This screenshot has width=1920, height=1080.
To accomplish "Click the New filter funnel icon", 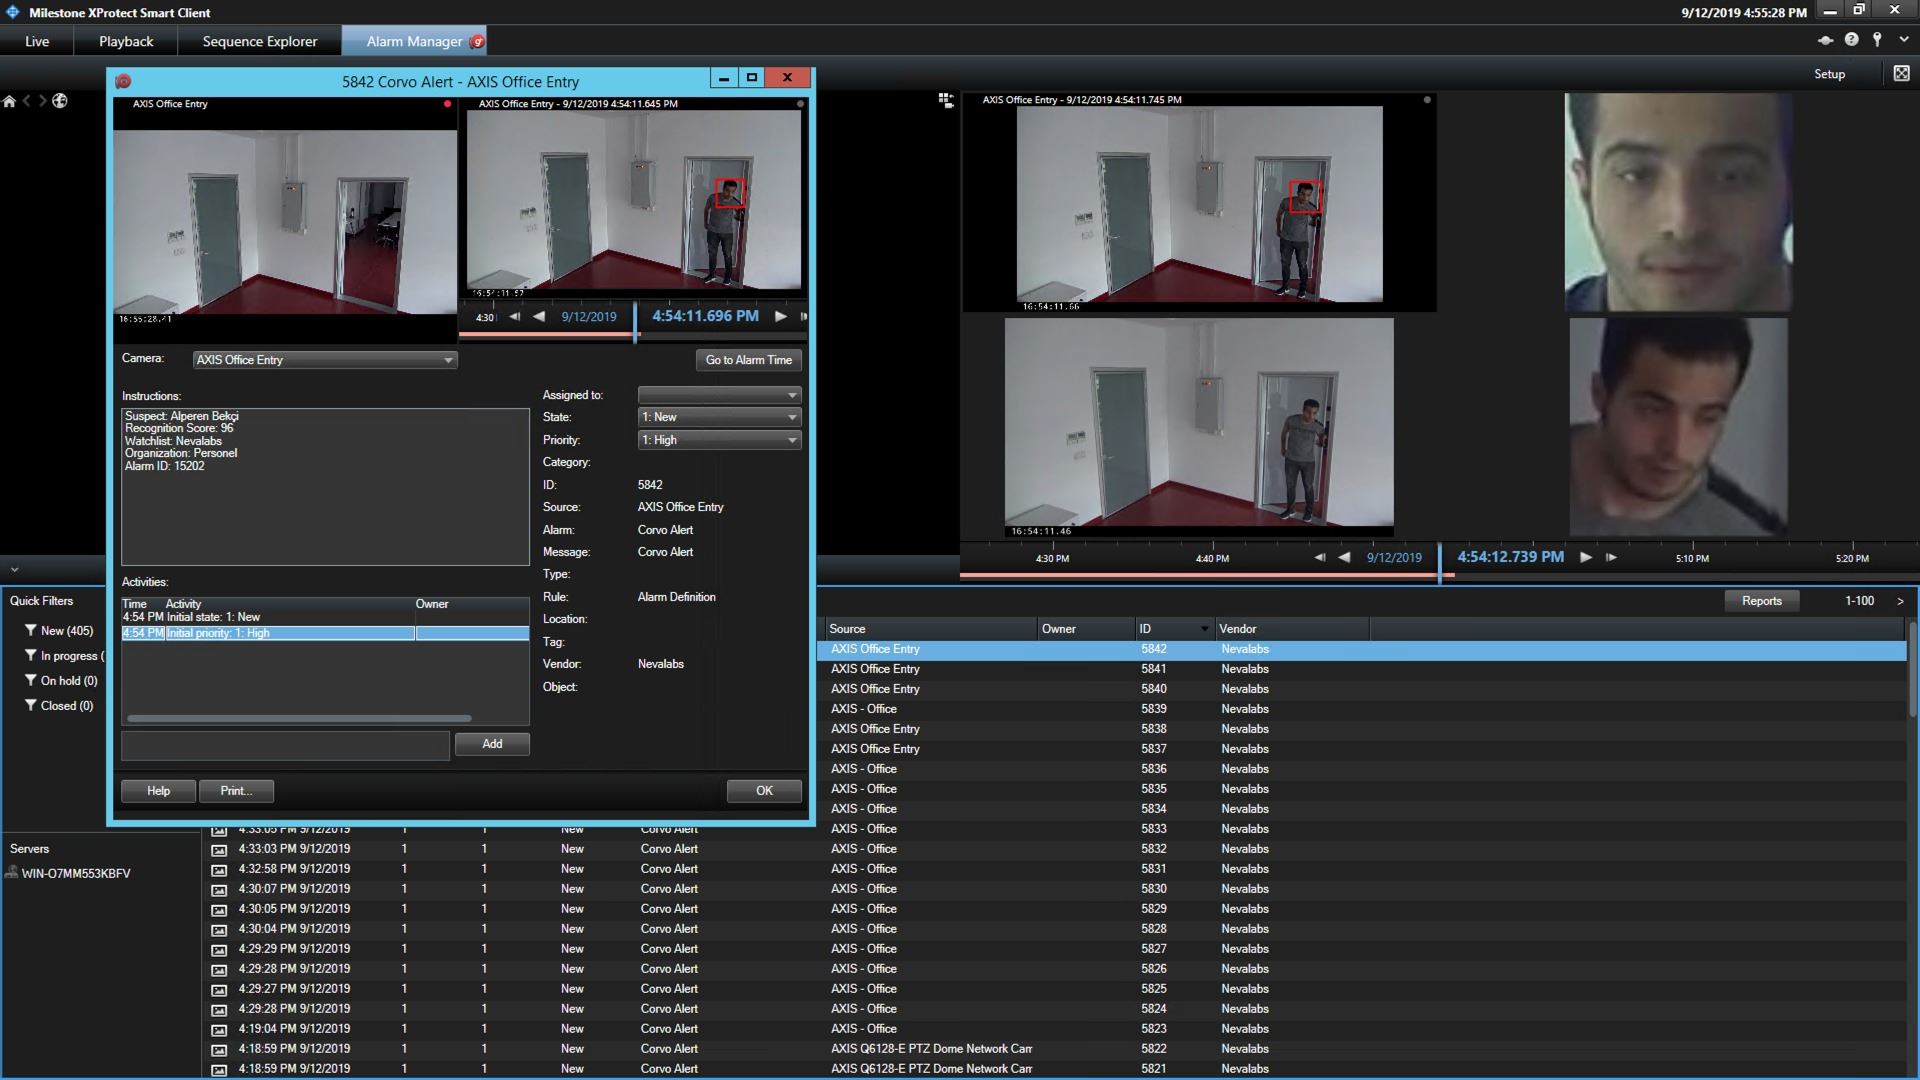I will pos(30,631).
